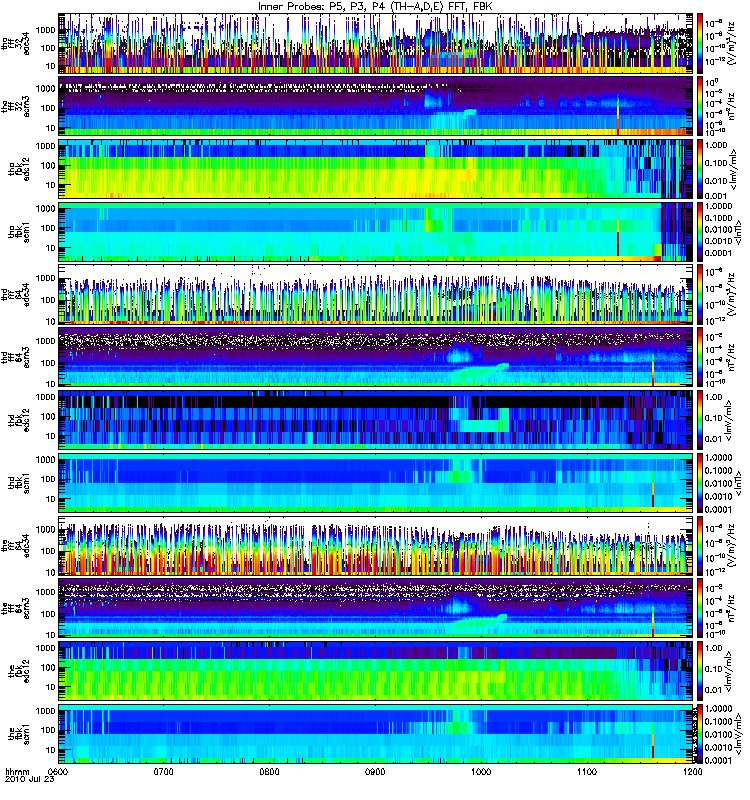Click the the fff 64 scm3 spectrogram panel
This screenshot has width=750, height=800.
375,608
